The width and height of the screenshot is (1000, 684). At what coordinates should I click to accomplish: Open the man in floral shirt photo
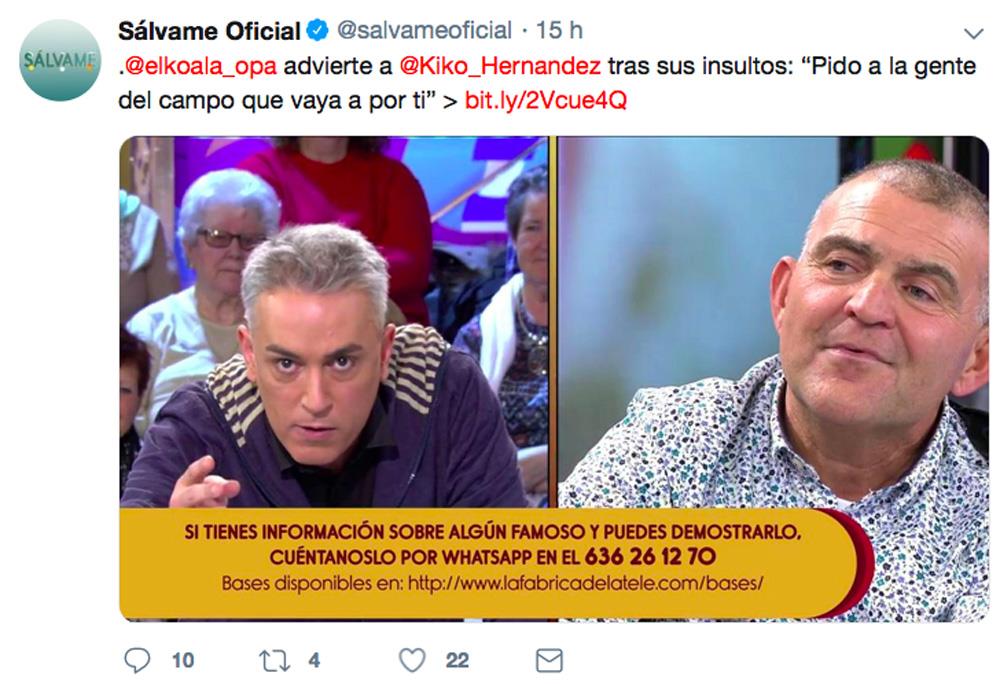(773, 322)
